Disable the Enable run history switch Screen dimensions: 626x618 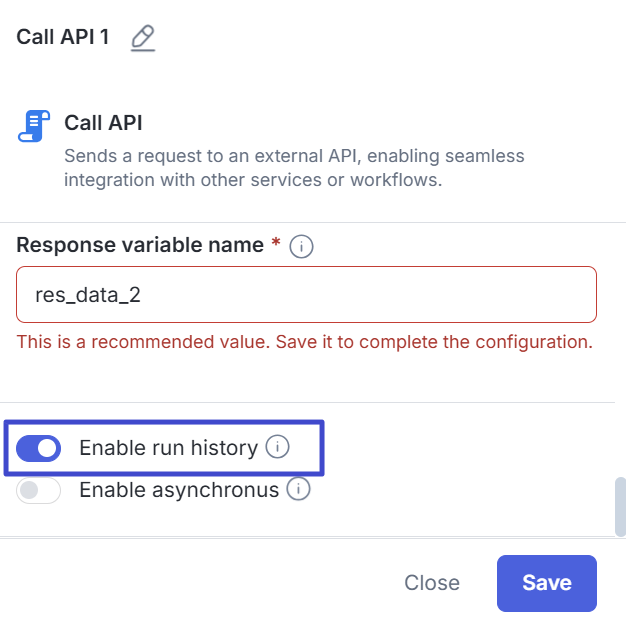(x=39, y=448)
